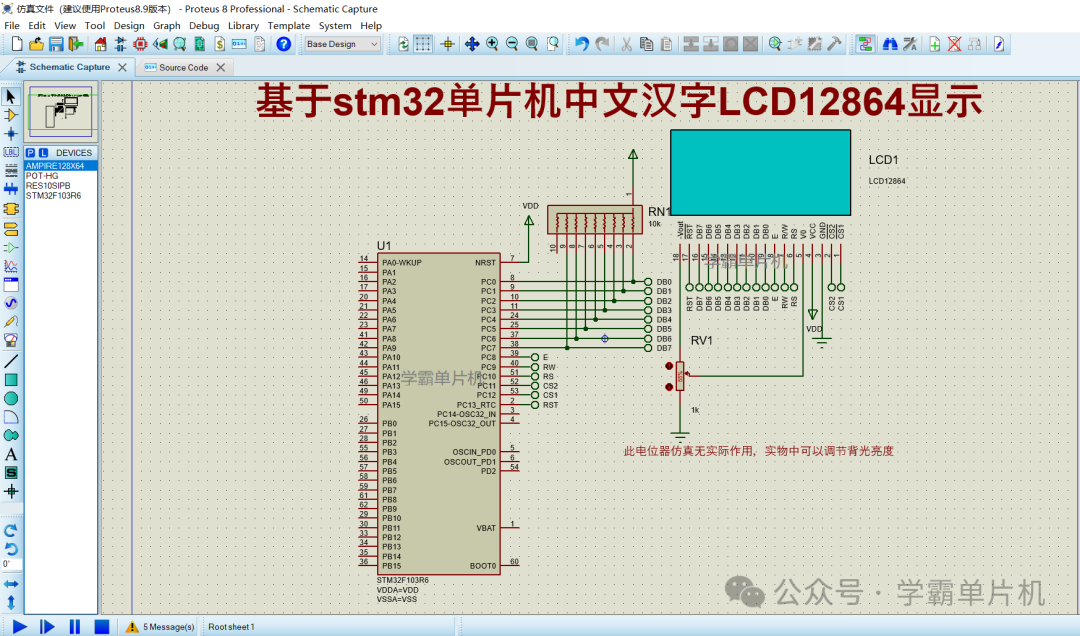Select RES10SIPB in the devices list
This screenshot has width=1080, height=636.
pyautogui.click(x=61, y=185)
